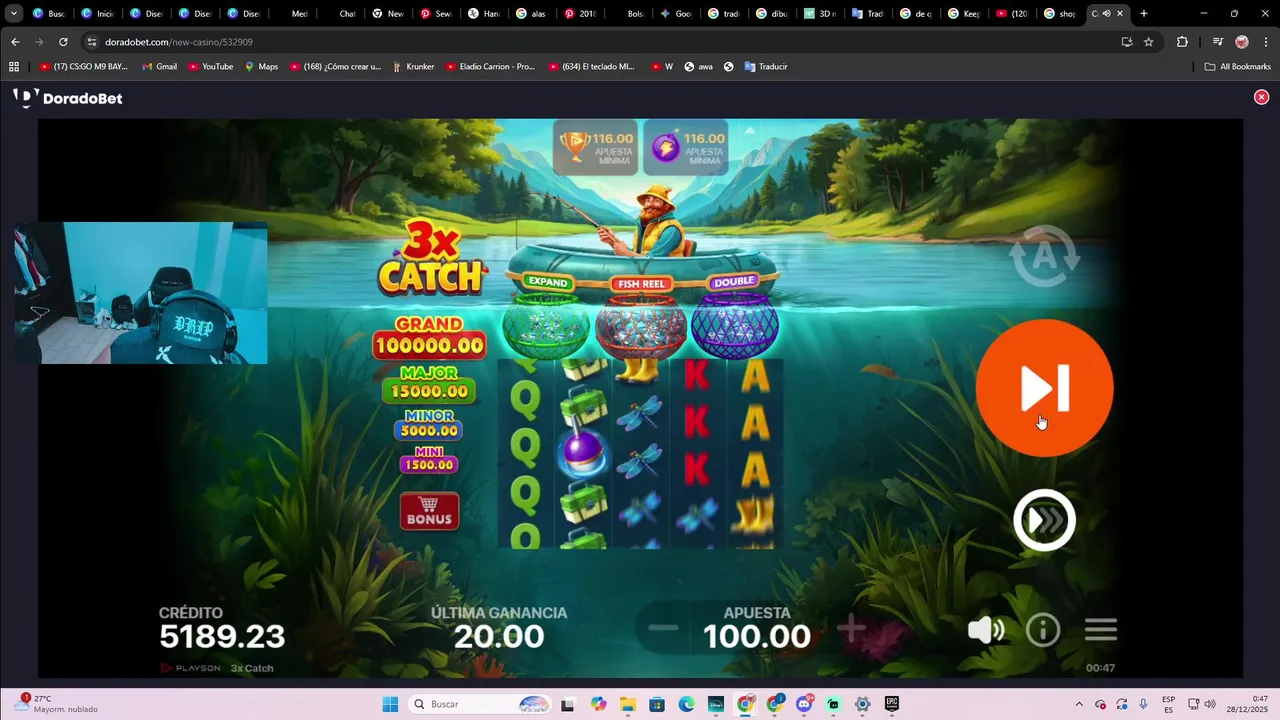The width and height of the screenshot is (1280, 720).
Task: Go back with browser back arrow
Action: (15, 42)
